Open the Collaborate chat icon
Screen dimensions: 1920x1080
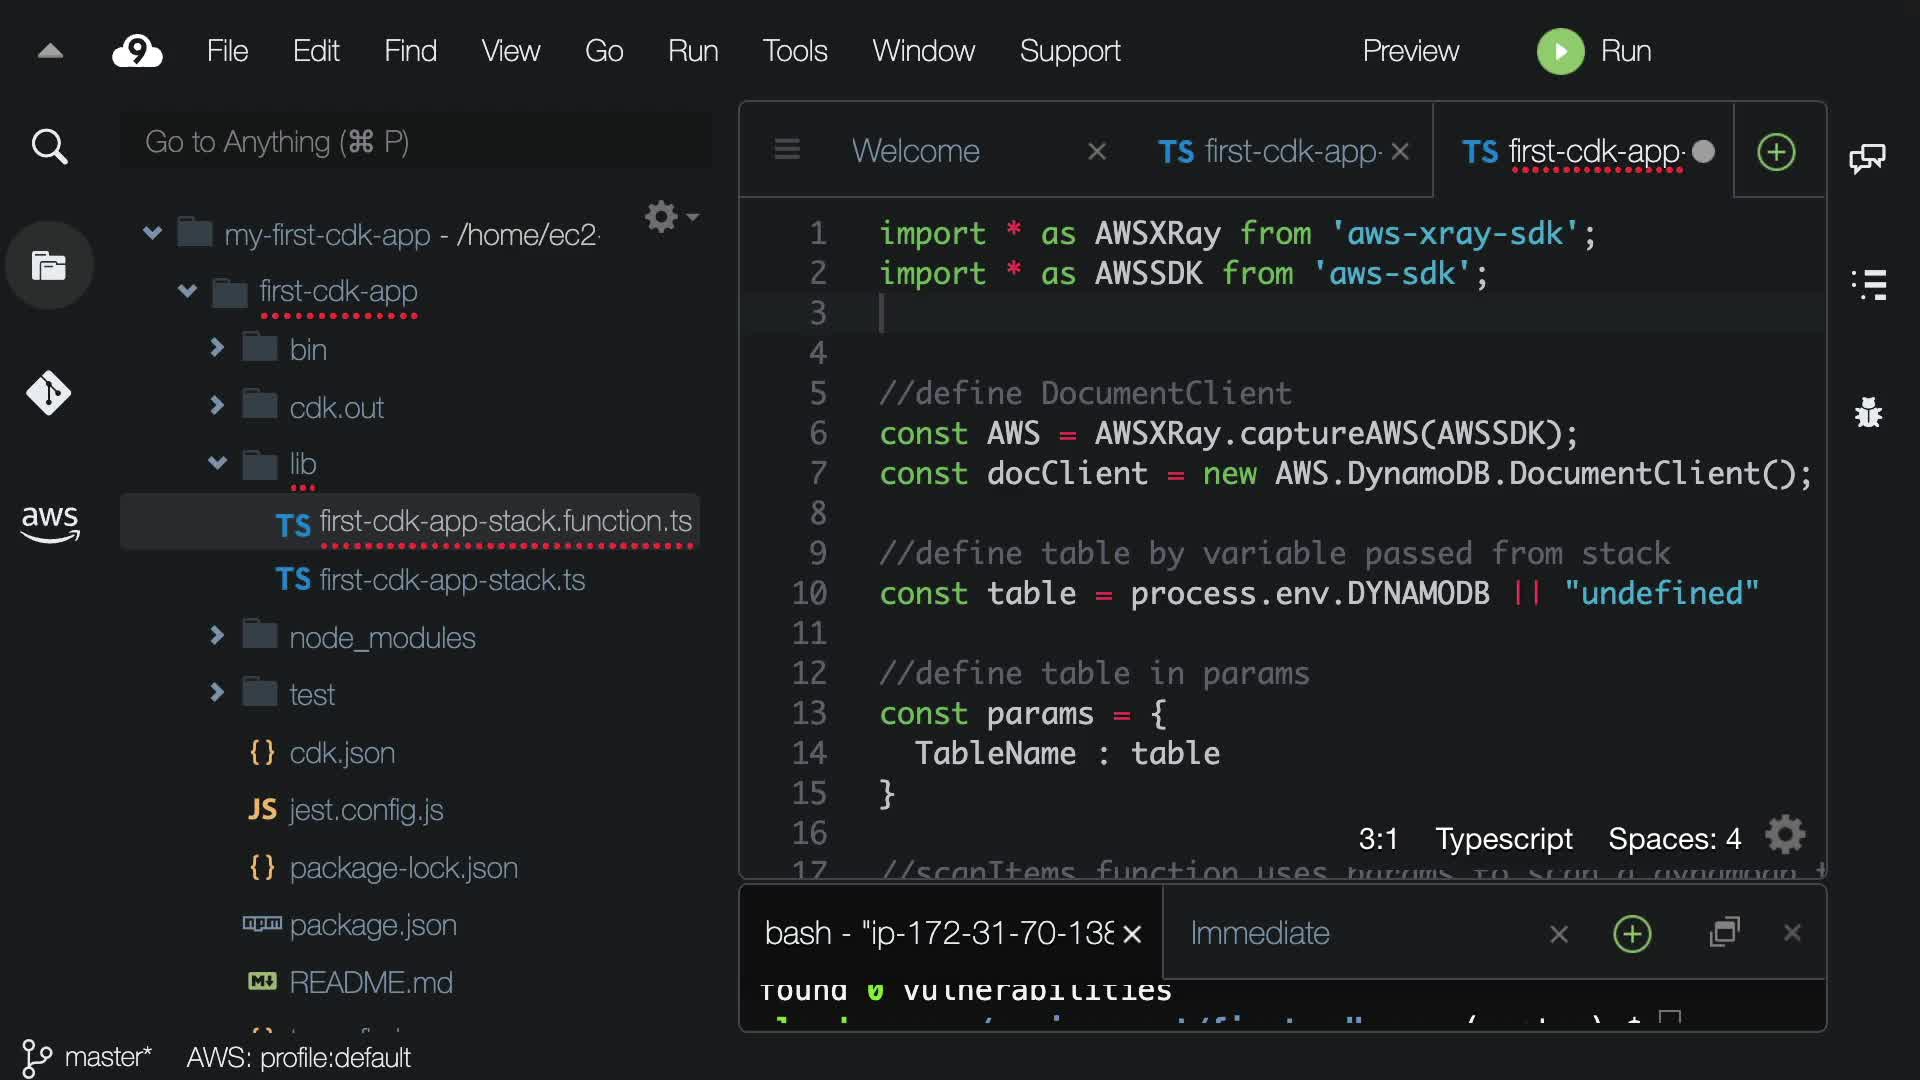[x=1867, y=158]
